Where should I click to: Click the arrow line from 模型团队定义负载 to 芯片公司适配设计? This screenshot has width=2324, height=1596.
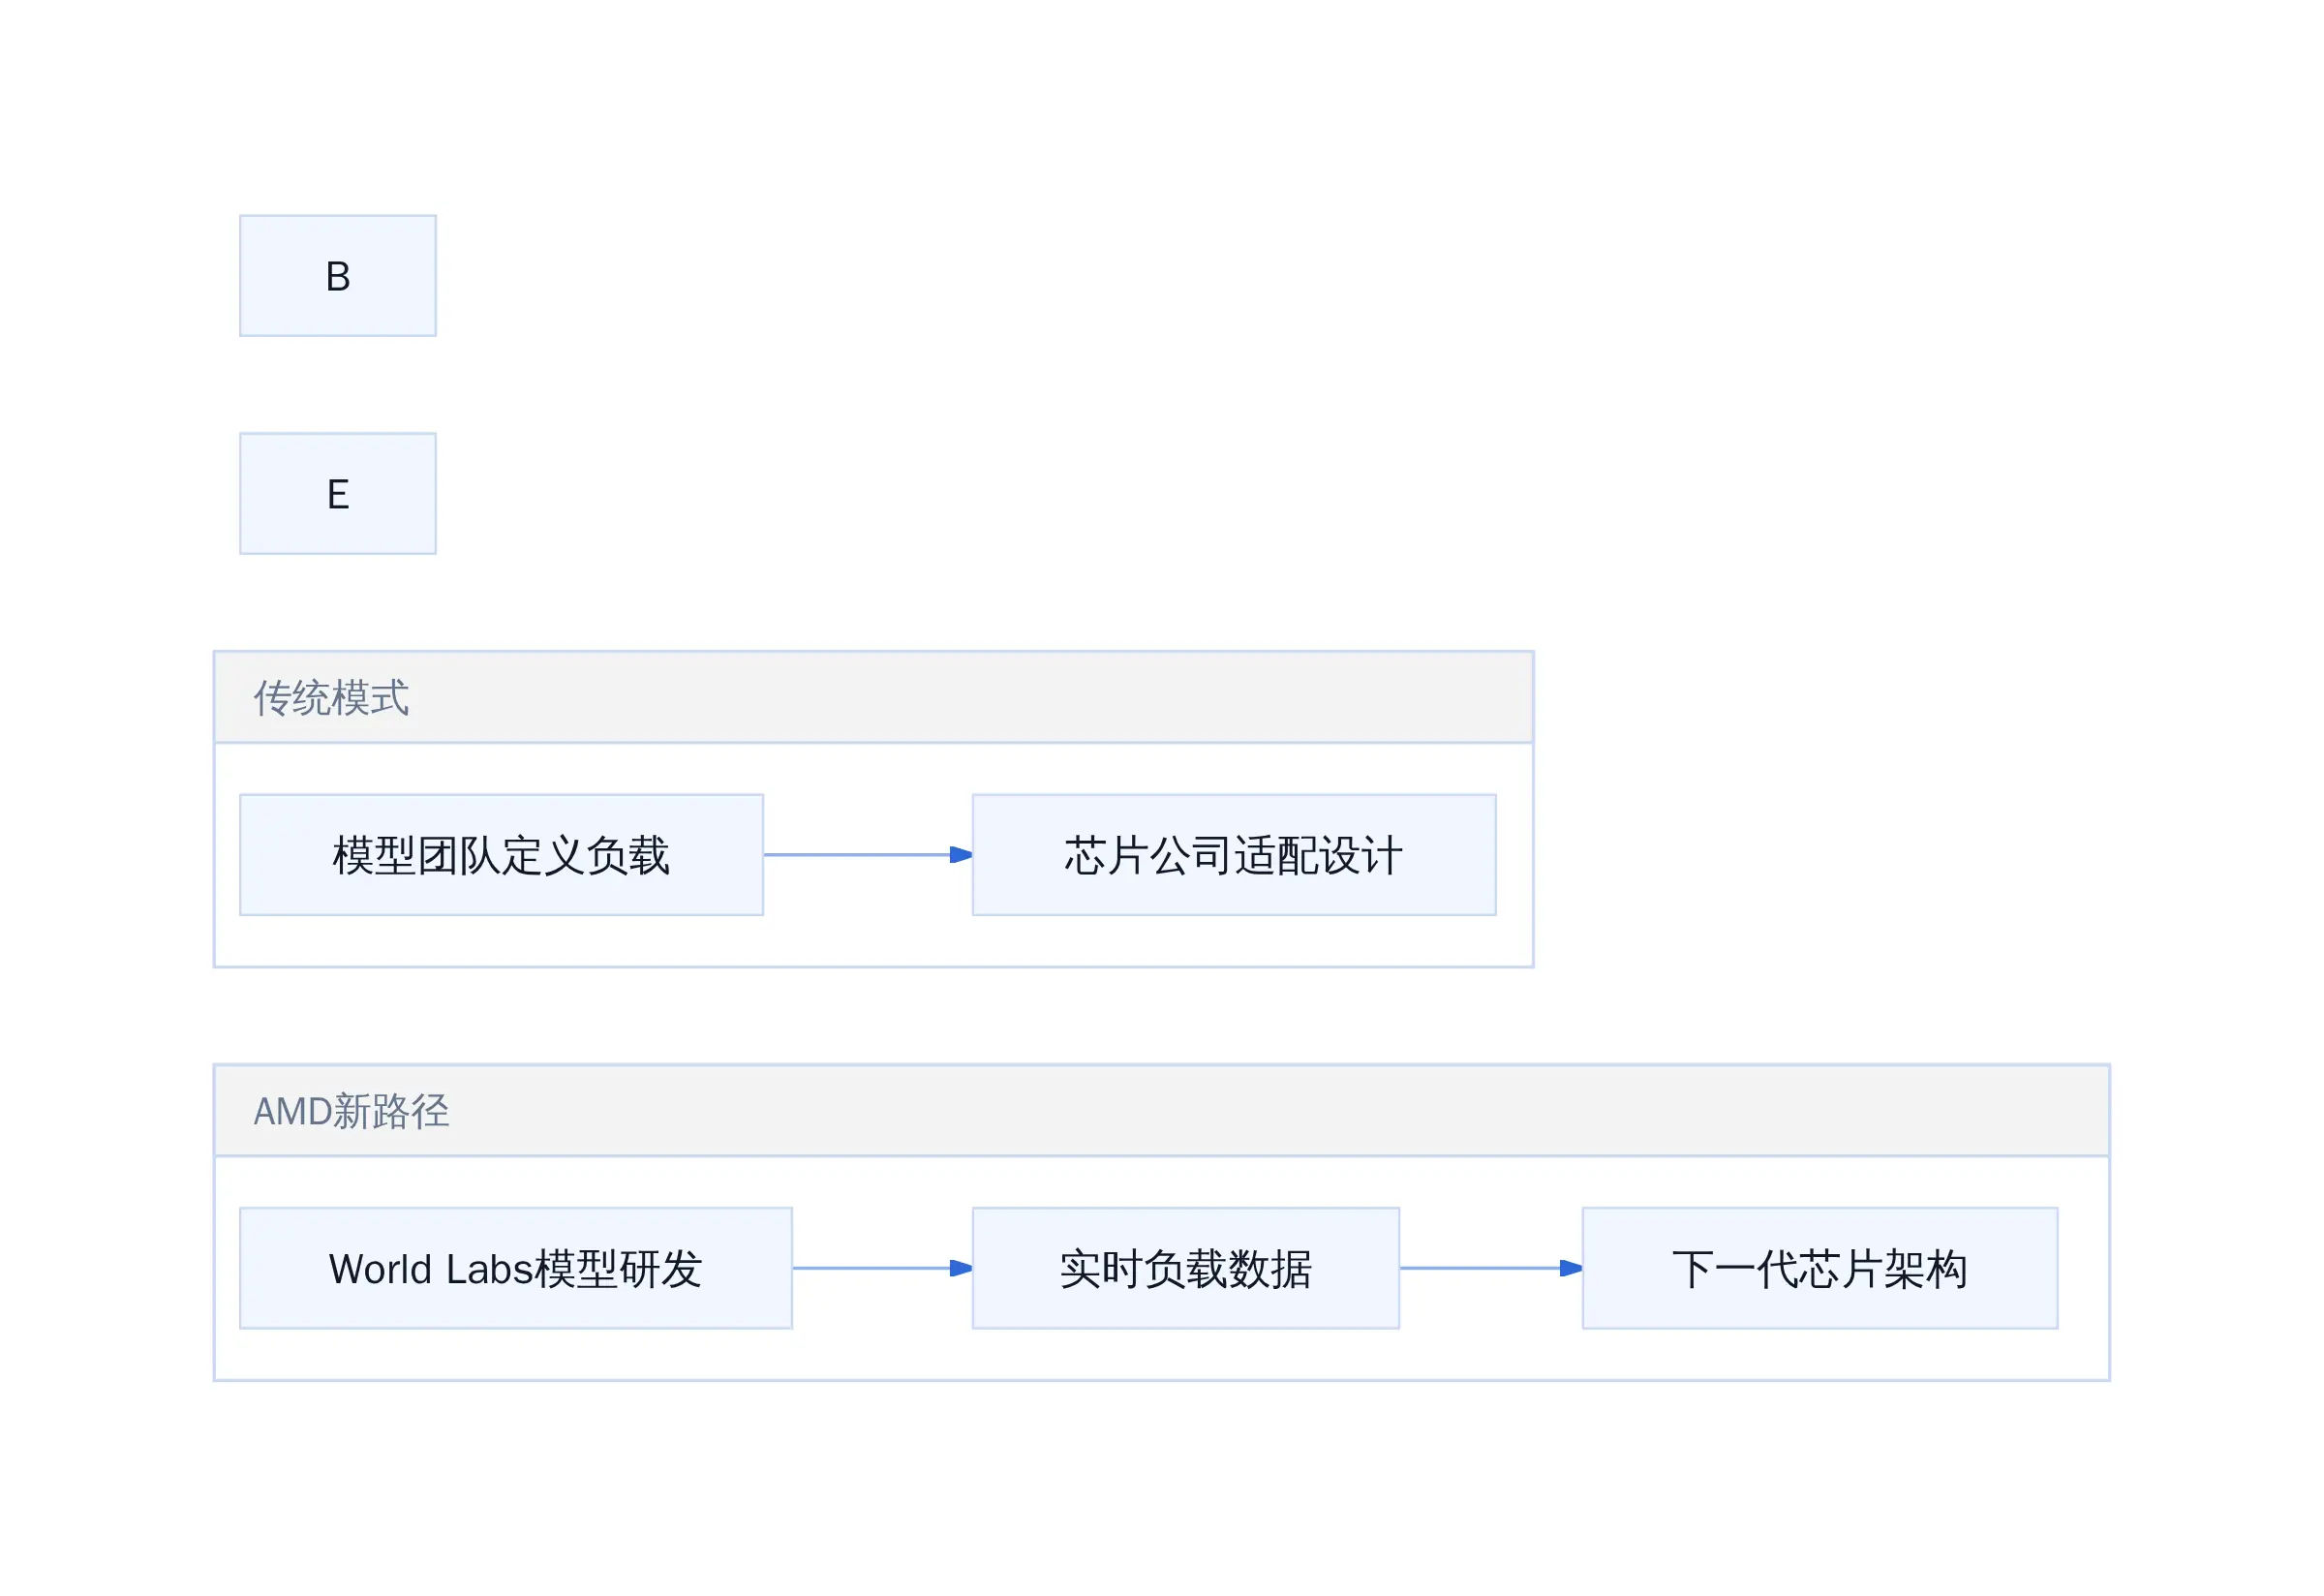click(x=858, y=856)
